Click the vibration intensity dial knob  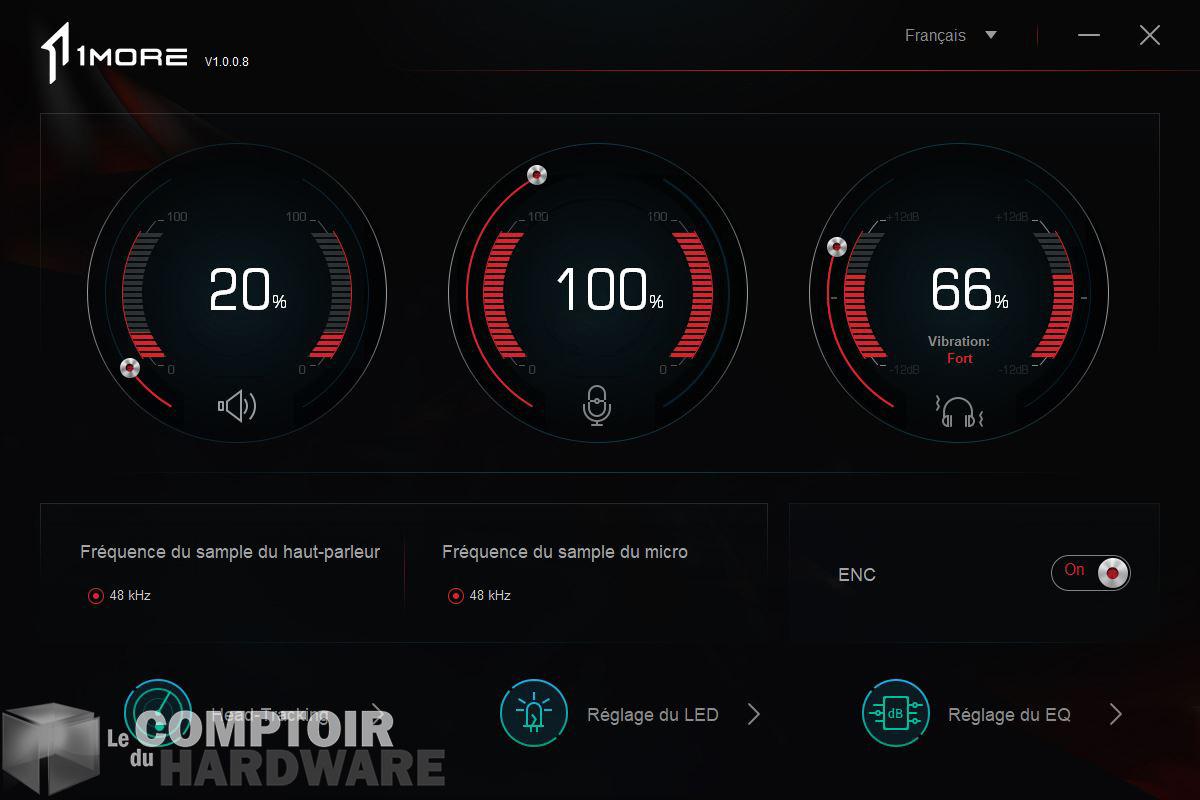[837, 247]
